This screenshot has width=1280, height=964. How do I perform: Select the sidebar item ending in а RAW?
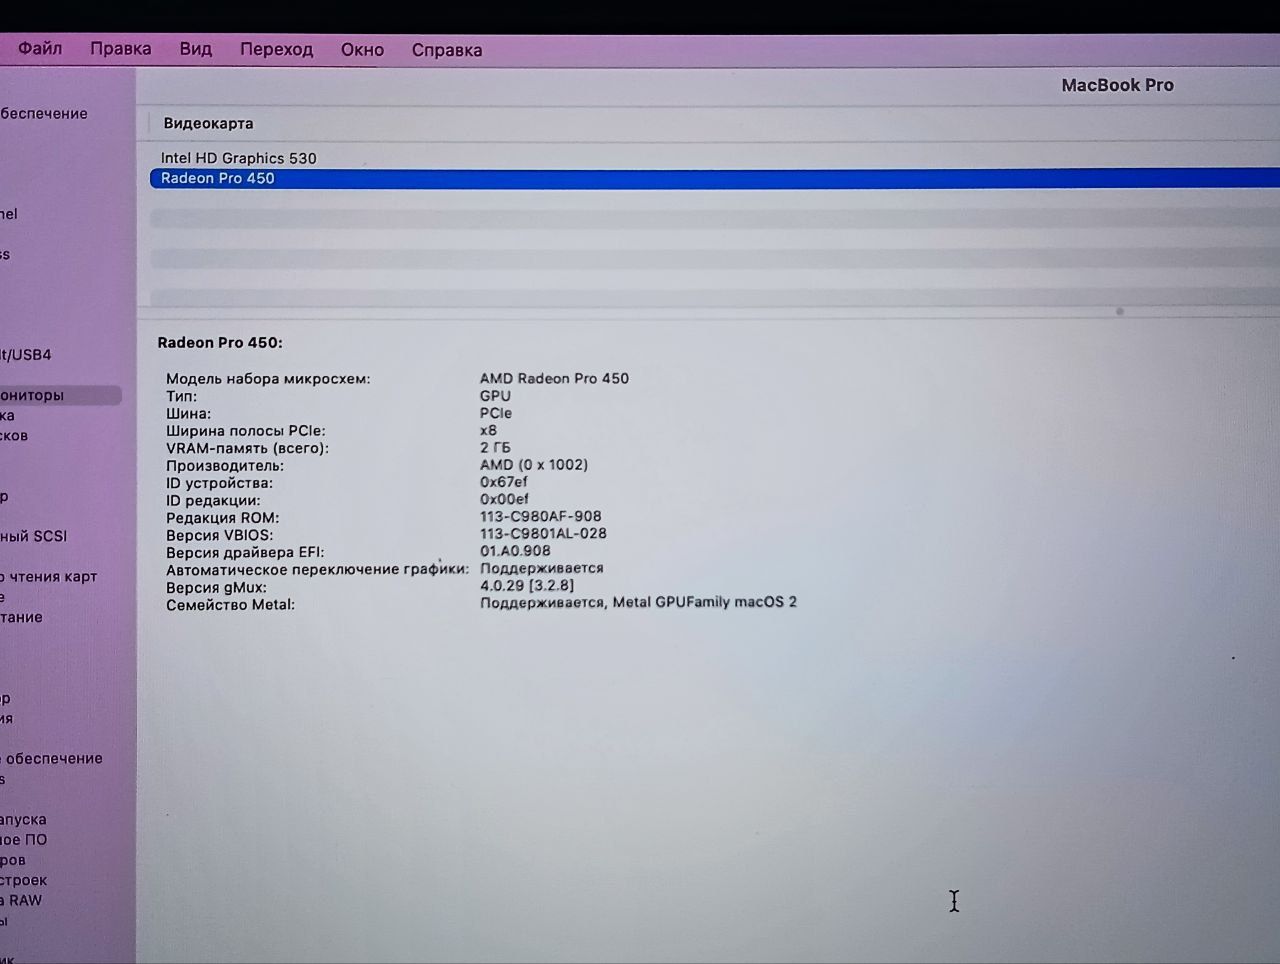[x=22, y=900]
